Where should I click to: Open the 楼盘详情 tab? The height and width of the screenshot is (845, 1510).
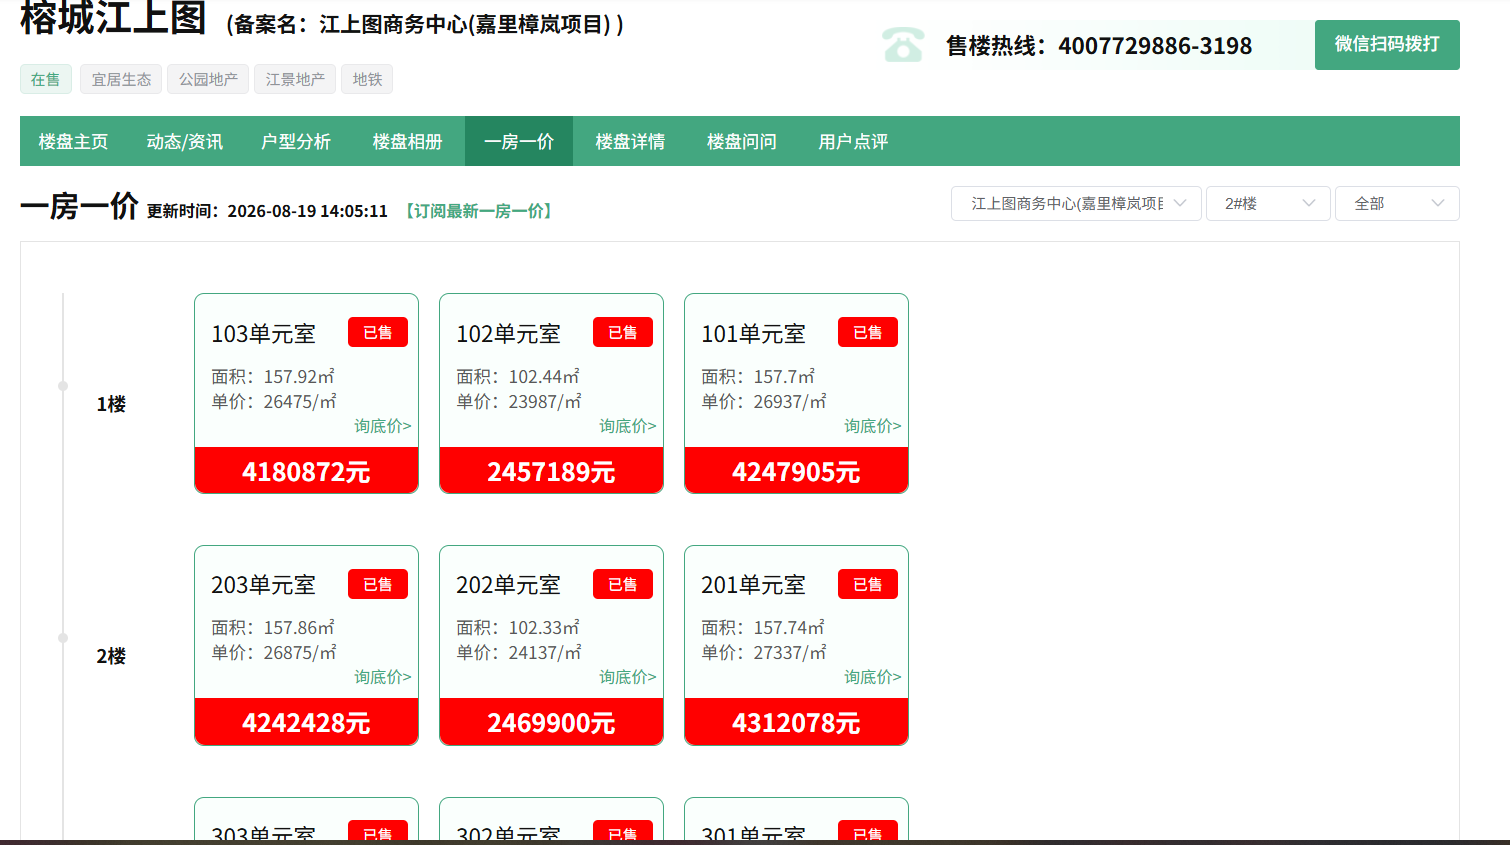[x=630, y=142]
